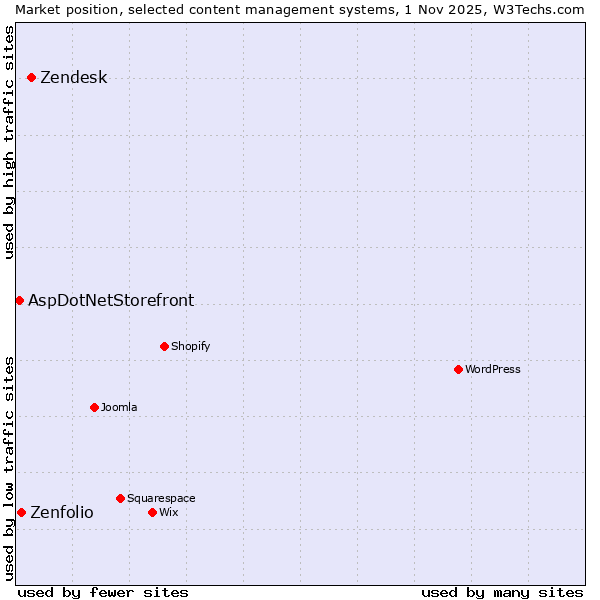The width and height of the screenshot is (600, 600).
Task: Pick the Squarespace red diamond marker
Action: click(x=120, y=498)
